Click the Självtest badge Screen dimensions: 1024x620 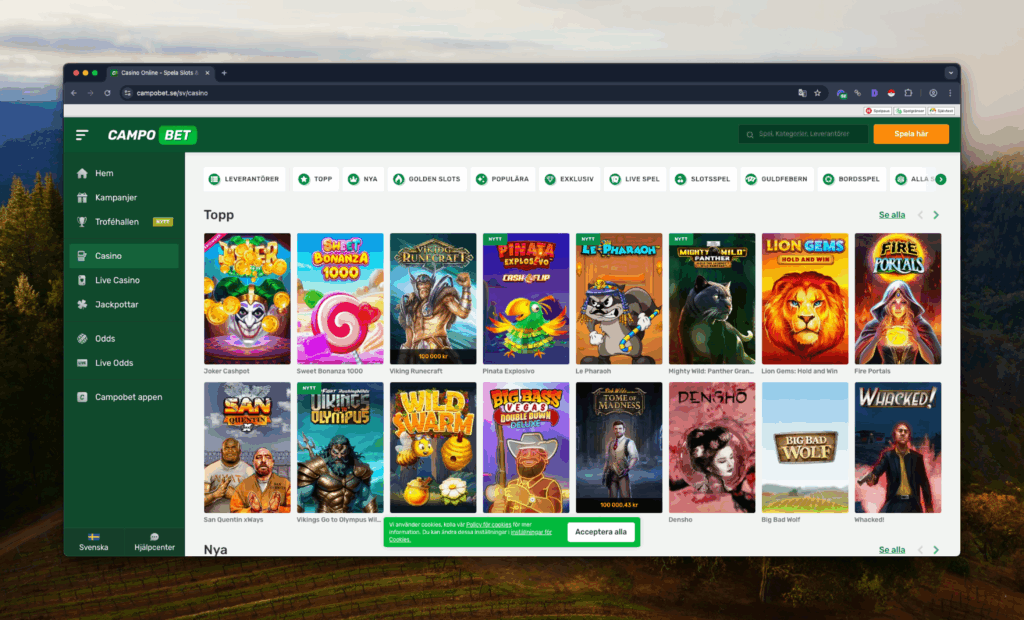coord(942,111)
